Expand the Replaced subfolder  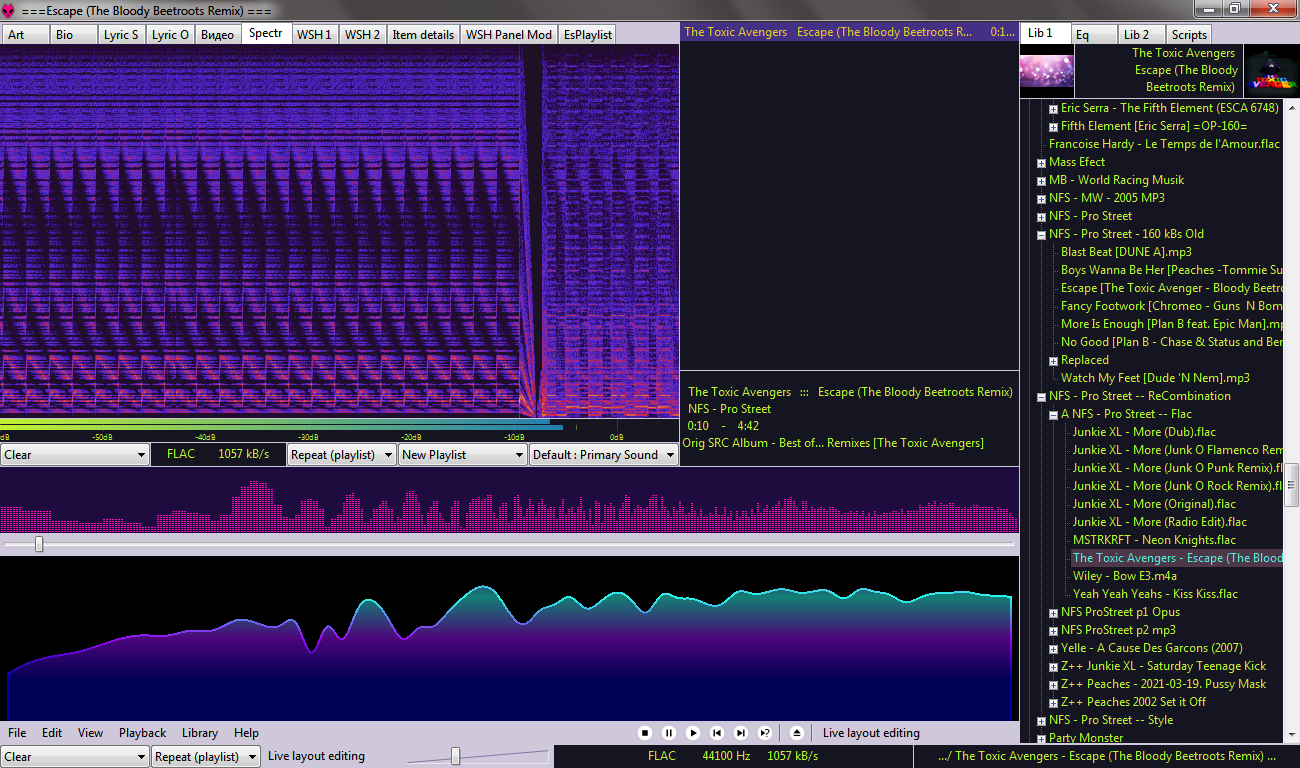point(1054,361)
